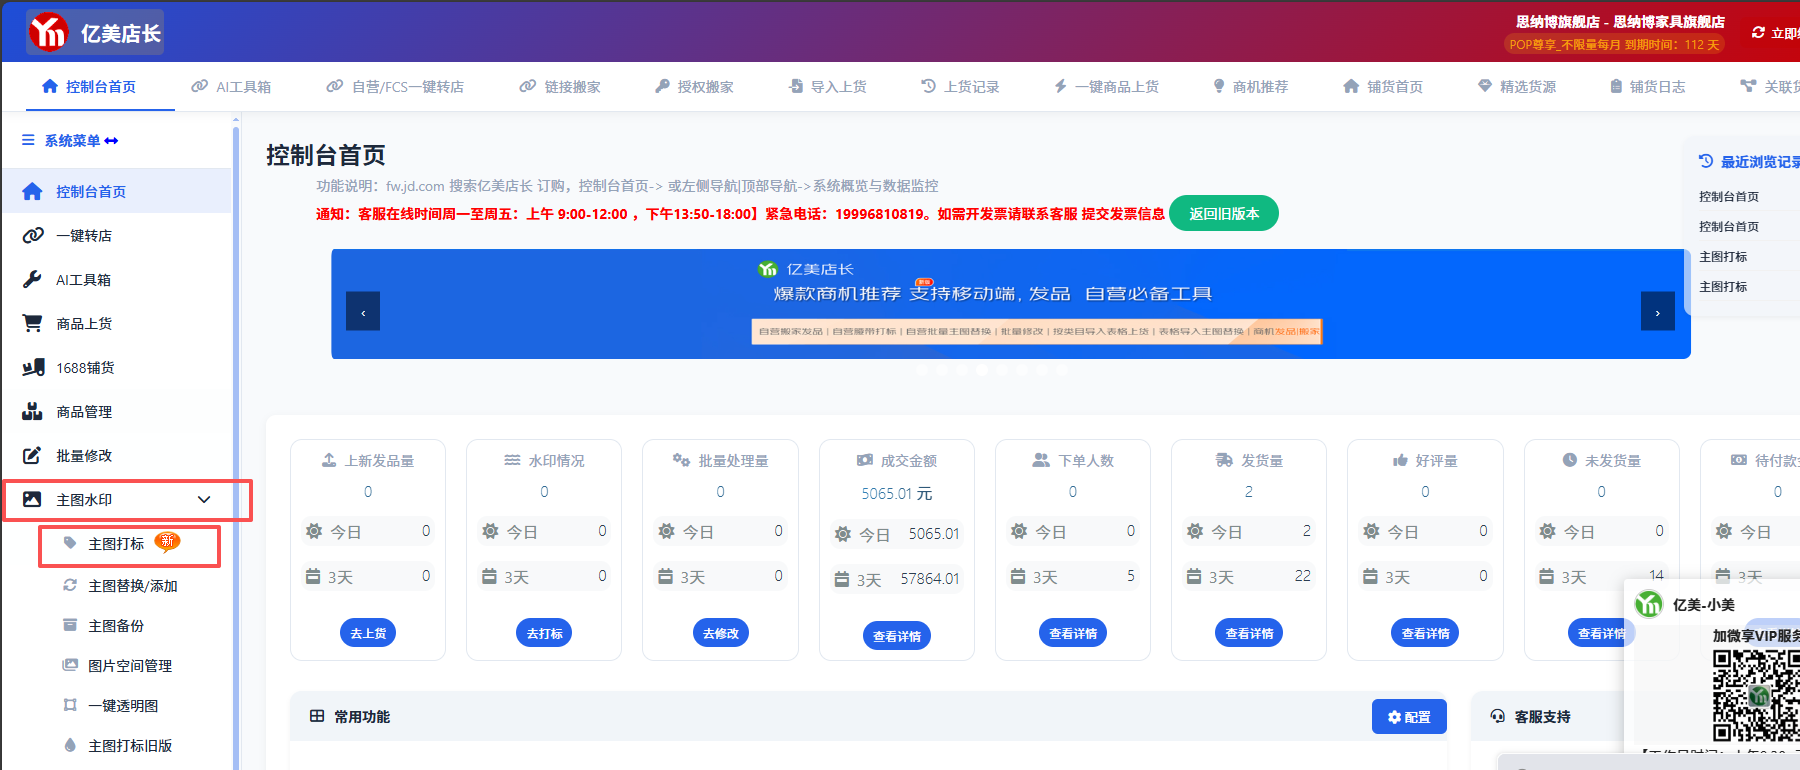Screen dimensions: 1800x770
Task: Click the 立即 refresh icon at top right
Action: pyautogui.click(x=1758, y=33)
